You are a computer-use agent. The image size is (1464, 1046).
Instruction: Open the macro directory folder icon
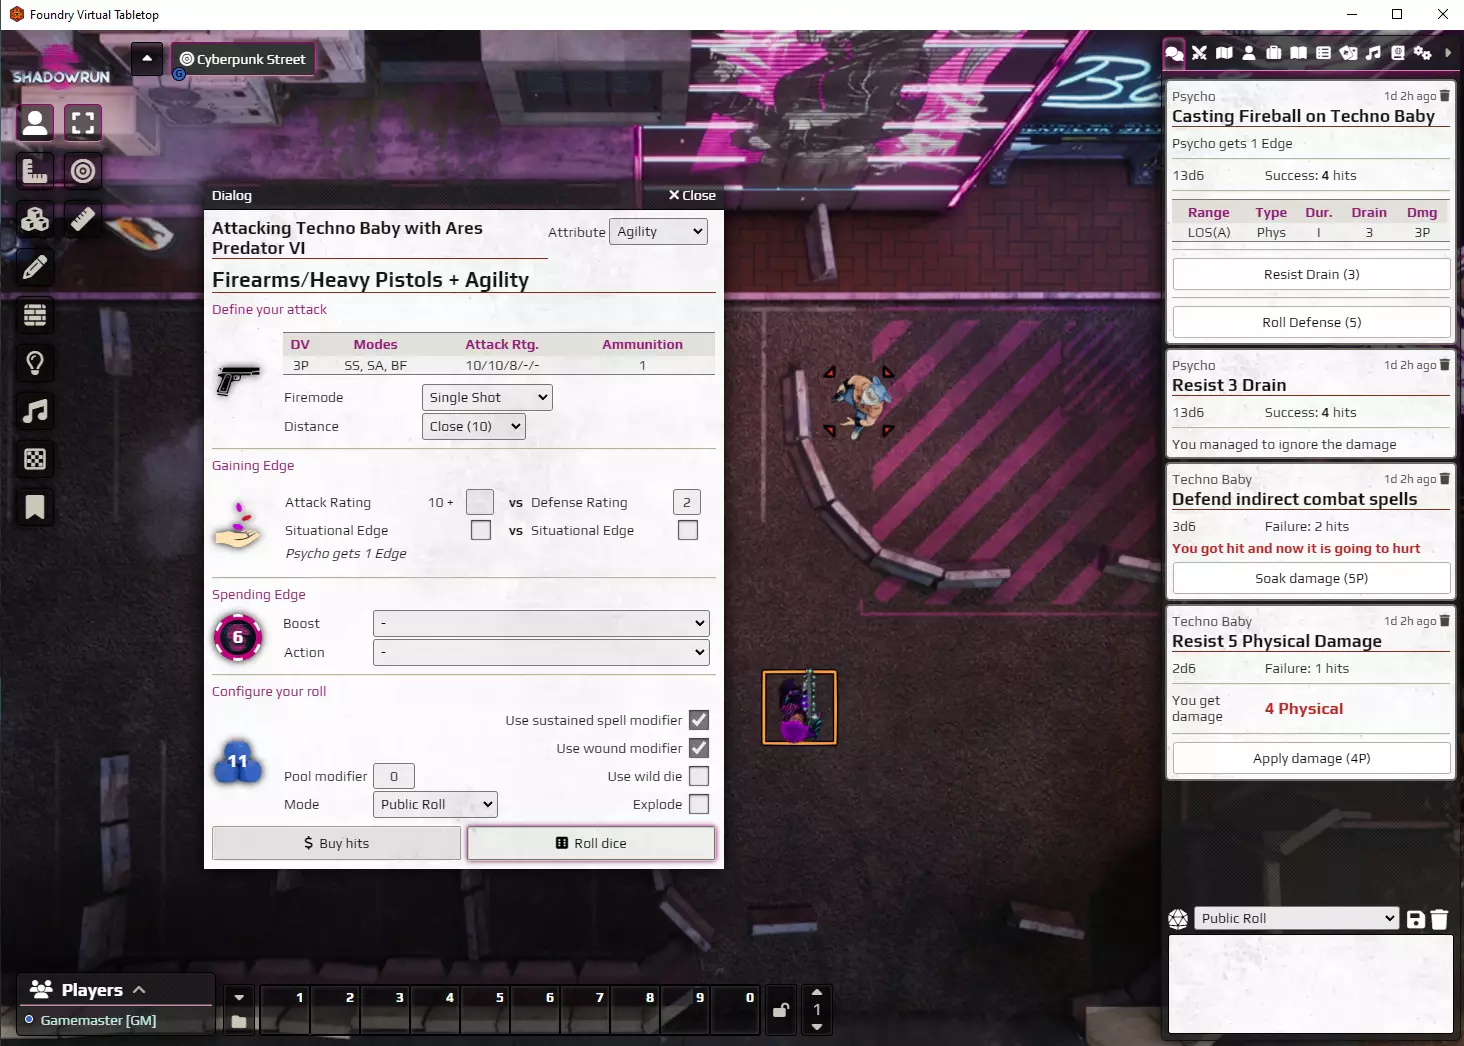coord(239,1021)
